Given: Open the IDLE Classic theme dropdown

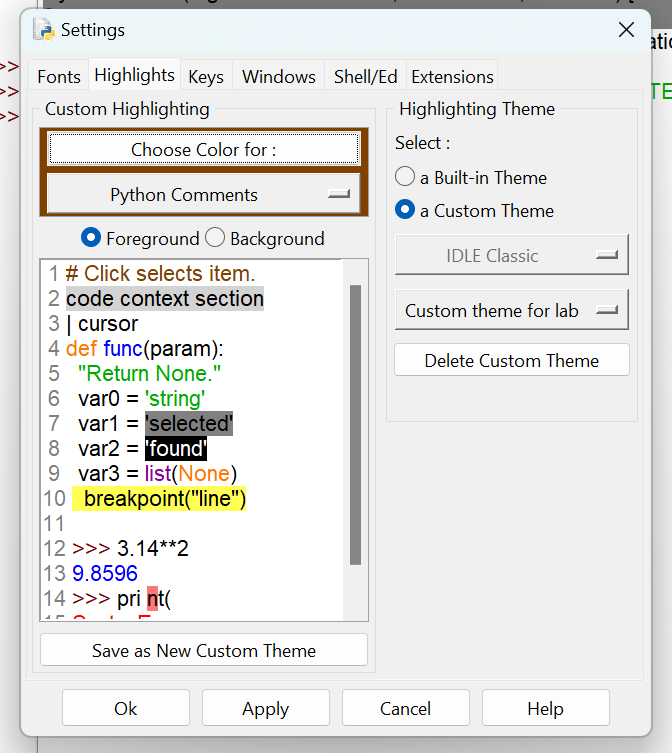Looking at the screenshot, I should pyautogui.click(x=511, y=256).
